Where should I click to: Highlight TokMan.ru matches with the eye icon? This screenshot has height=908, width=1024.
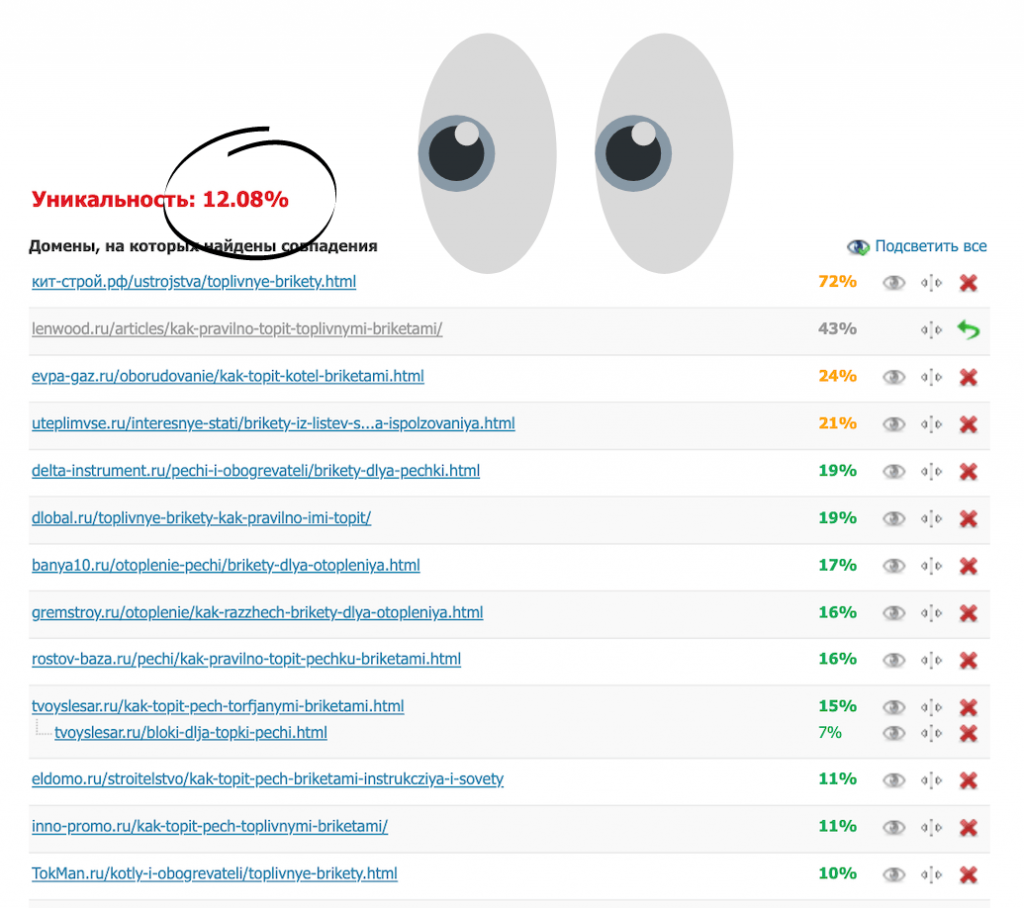(x=894, y=875)
